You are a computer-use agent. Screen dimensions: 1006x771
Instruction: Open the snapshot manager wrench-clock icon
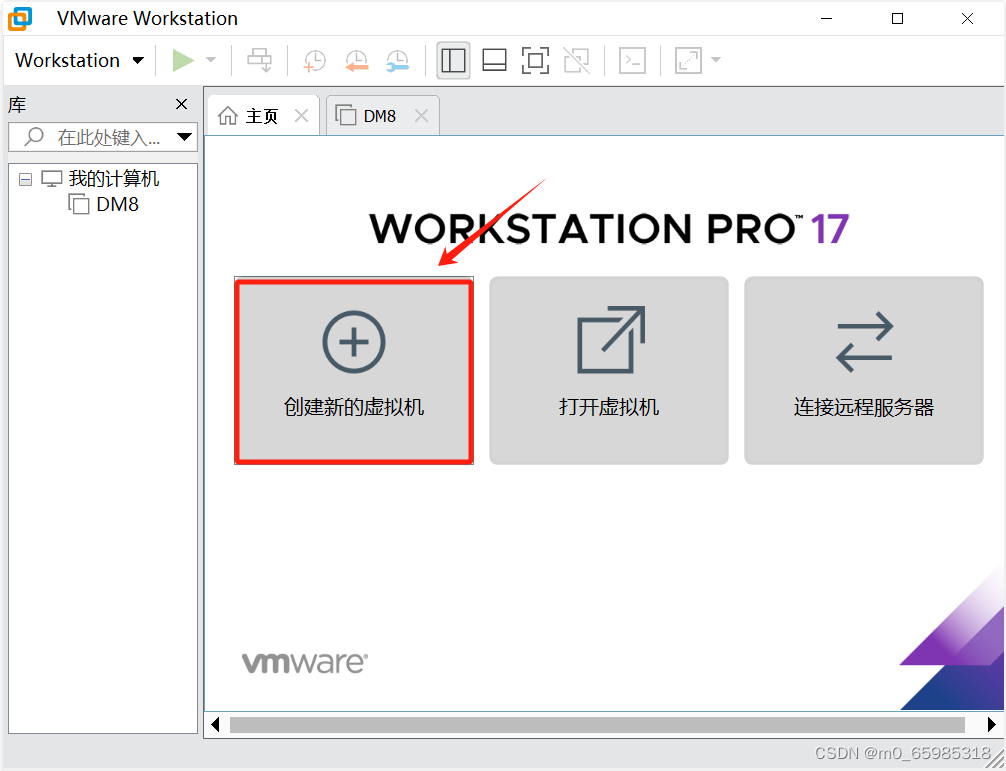click(x=398, y=60)
